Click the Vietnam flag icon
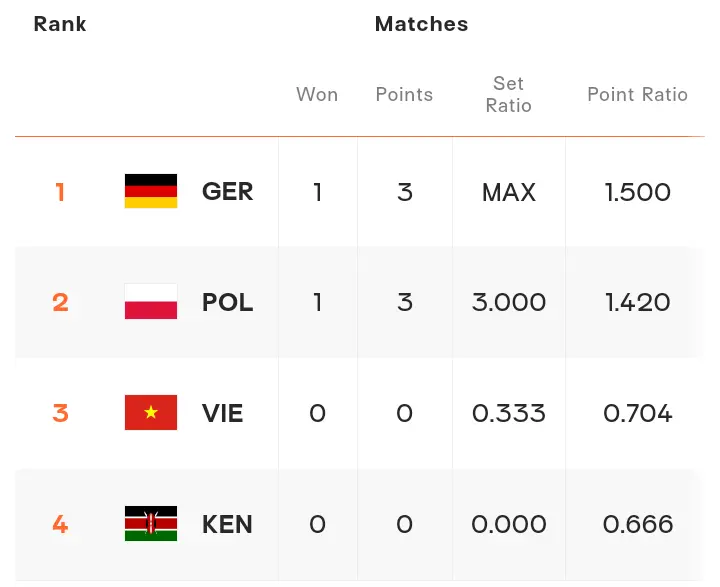 151,413
